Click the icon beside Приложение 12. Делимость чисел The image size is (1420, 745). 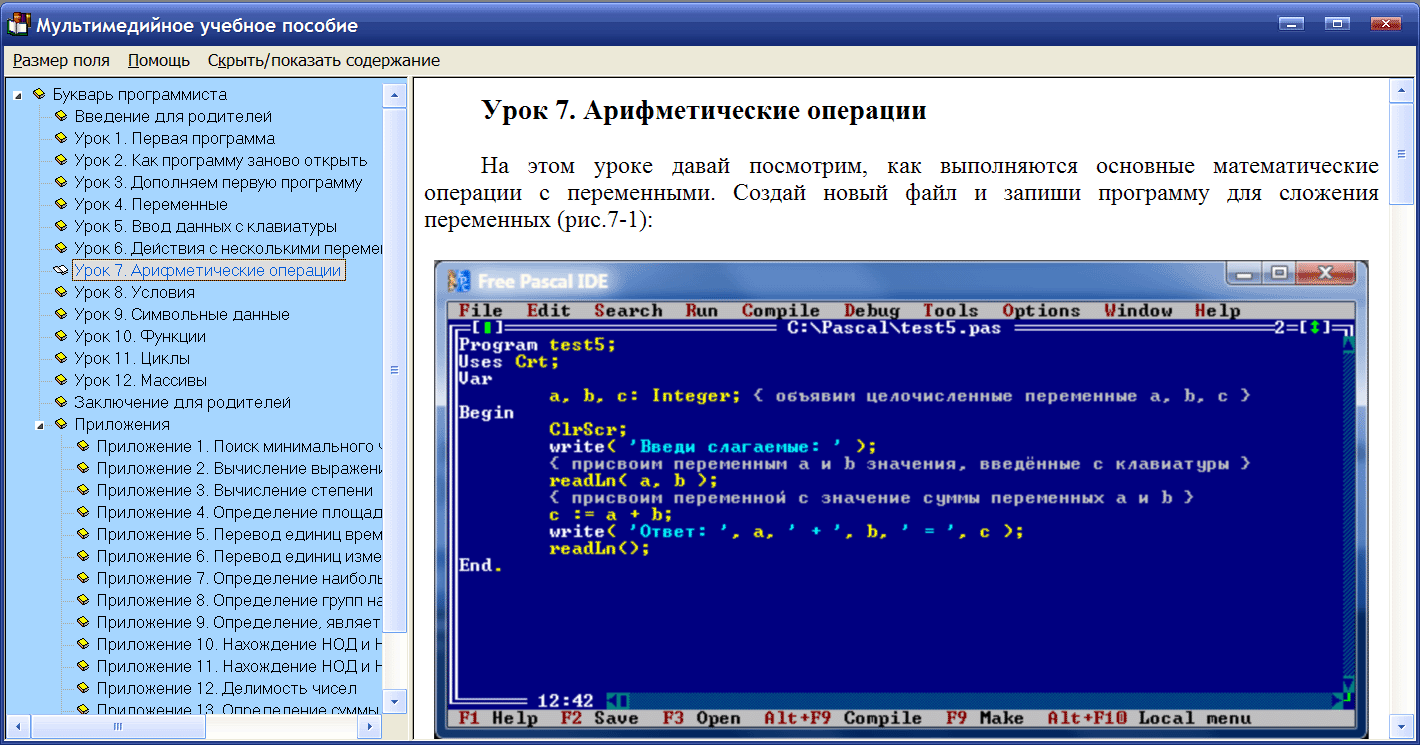[82, 688]
